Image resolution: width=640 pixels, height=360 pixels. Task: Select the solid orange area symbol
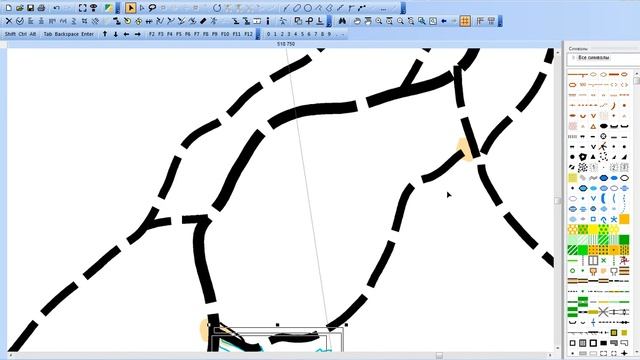point(624,219)
